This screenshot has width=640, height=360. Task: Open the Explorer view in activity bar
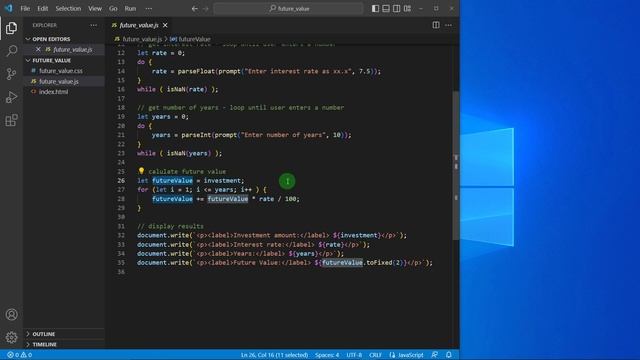tap(11, 28)
